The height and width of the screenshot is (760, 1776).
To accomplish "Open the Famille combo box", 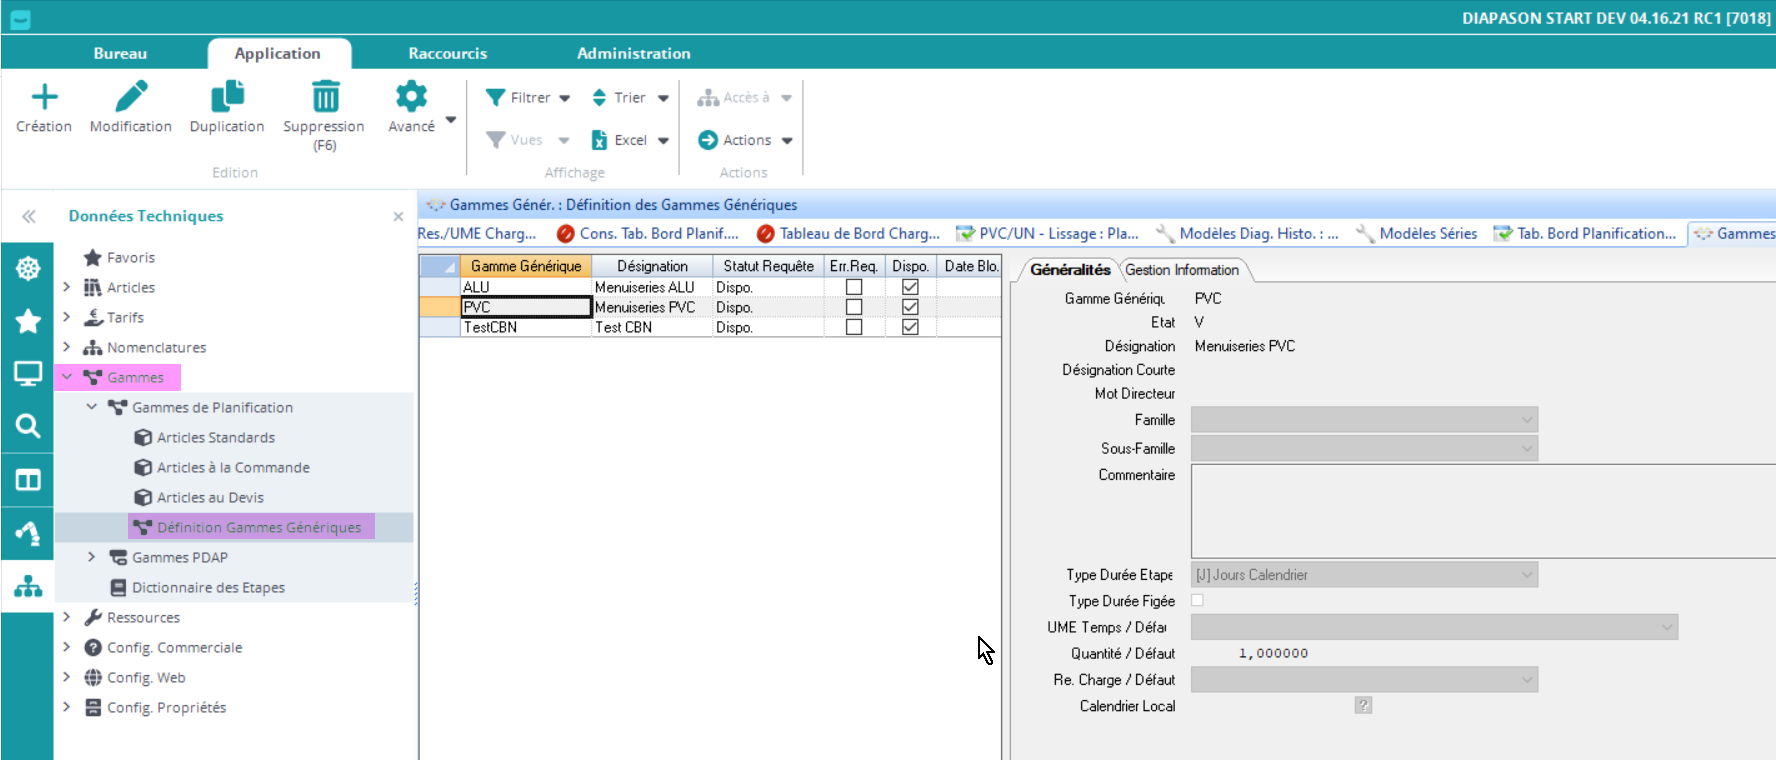I will tap(1363, 420).
